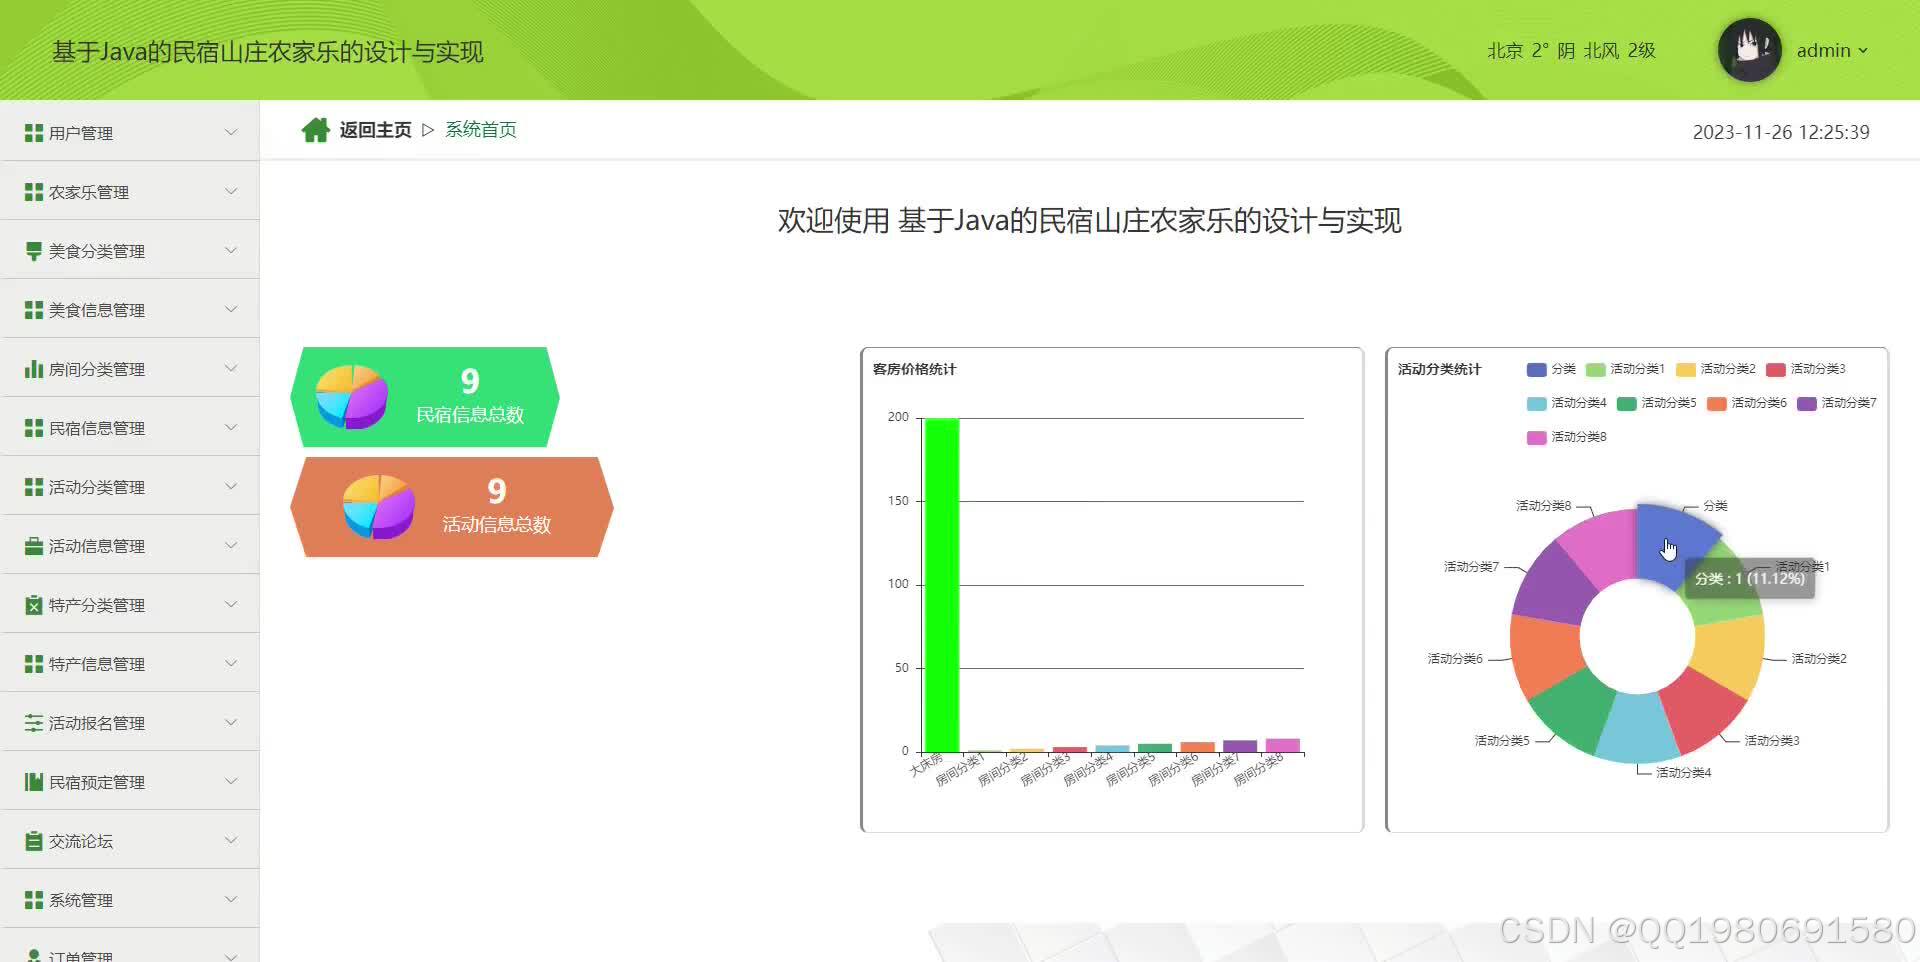This screenshot has height=962, width=1920.
Task: Click the 特产分类管理 clipboard icon
Action: (33, 605)
